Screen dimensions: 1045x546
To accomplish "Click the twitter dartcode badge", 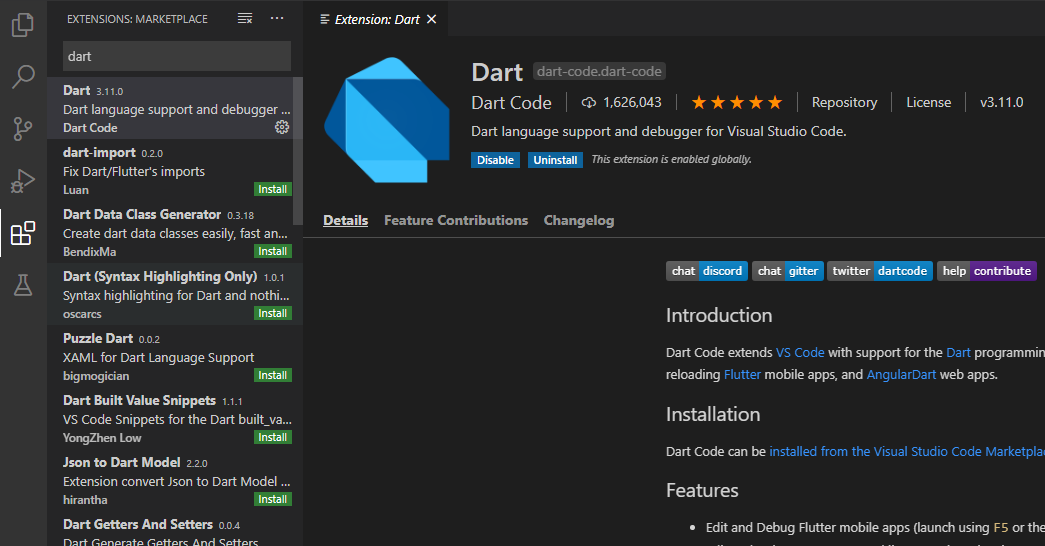I will pos(880,271).
